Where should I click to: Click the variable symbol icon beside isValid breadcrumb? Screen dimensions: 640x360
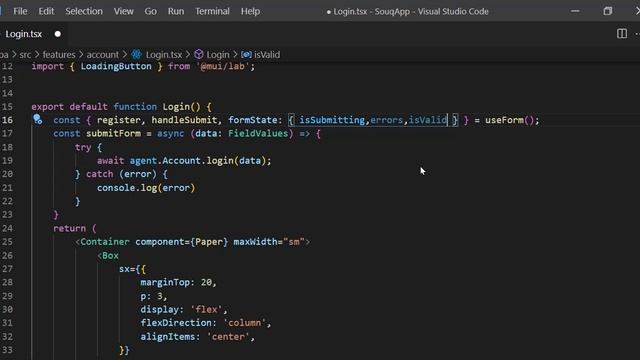246,54
